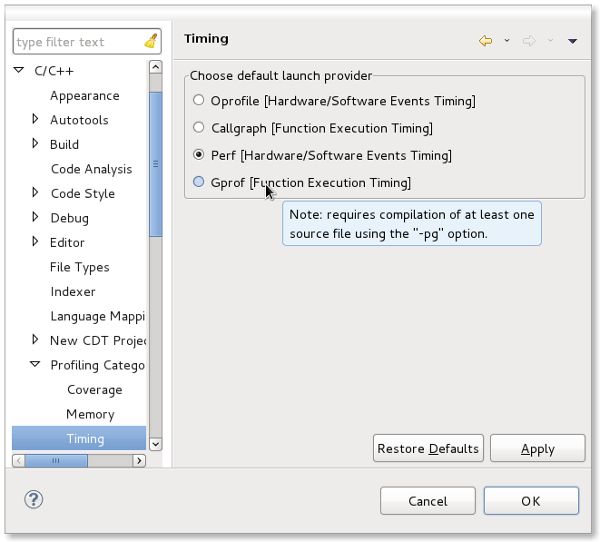The image size is (600, 542).
Task: Click the C/C++ tree label
Action: [54, 71]
